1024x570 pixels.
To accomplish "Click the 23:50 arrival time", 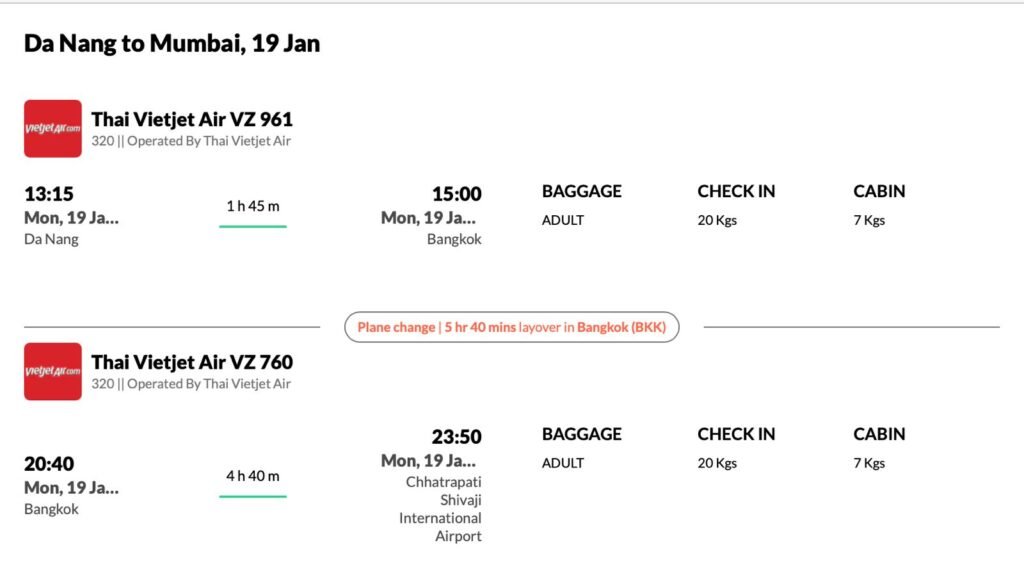I will pos(456,437).
